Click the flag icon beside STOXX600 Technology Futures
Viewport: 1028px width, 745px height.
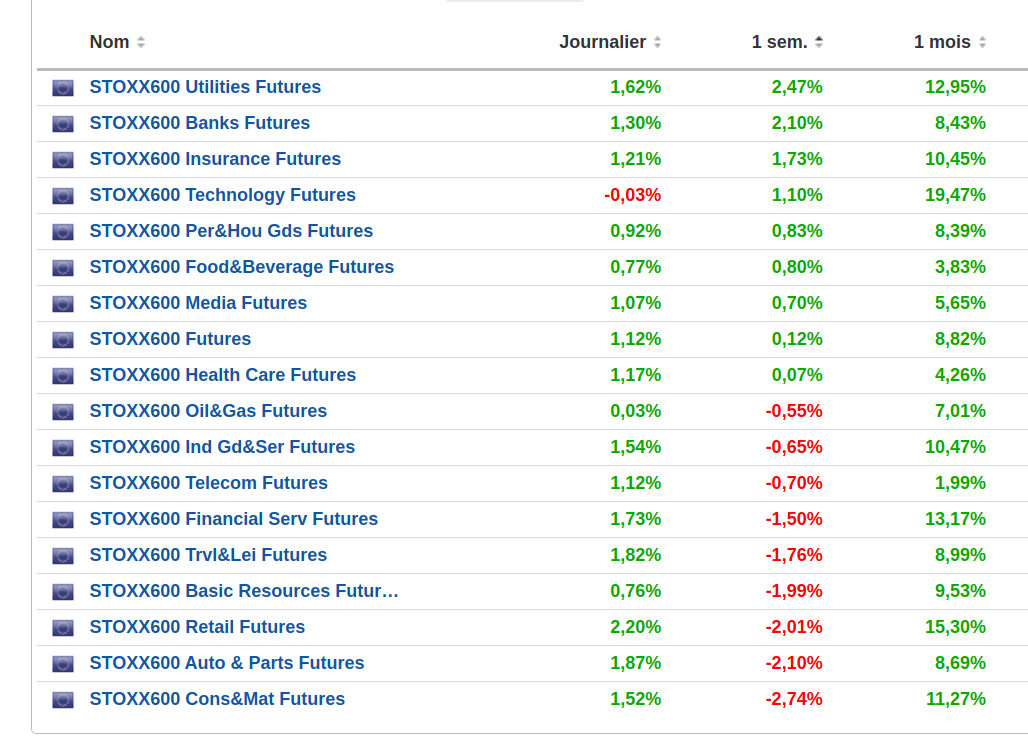[x=63, y=196]
